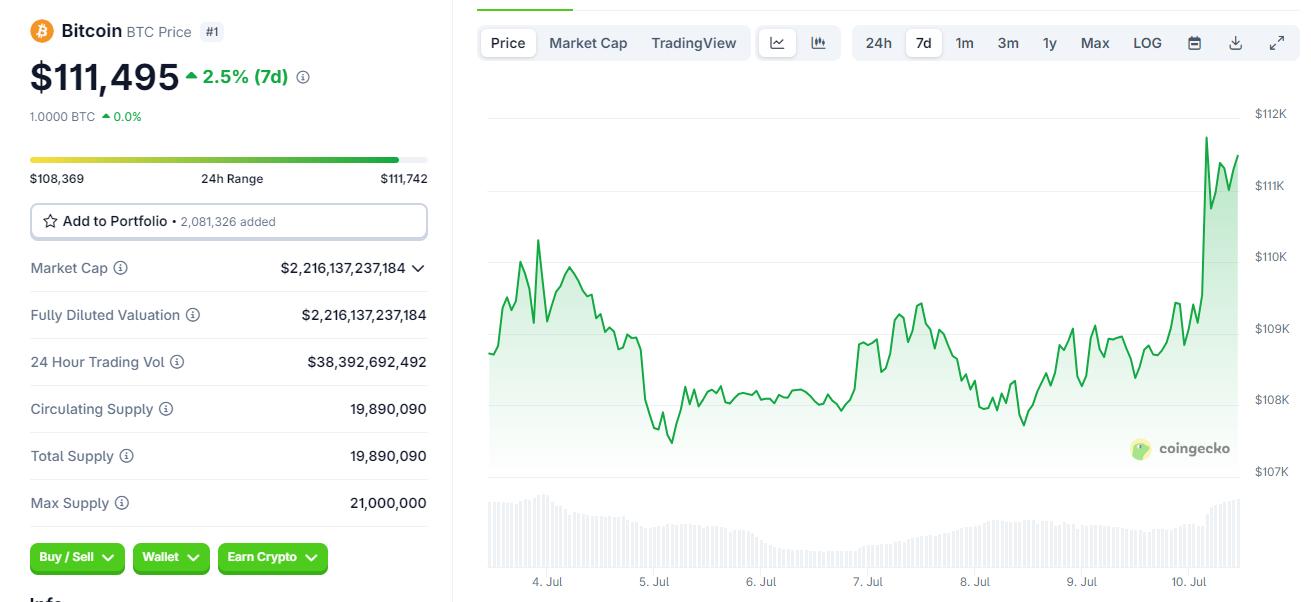The height and width of the screenshot is (602, 1311).
Task: Click info icon next to 7d change
Action: (303, 77)
